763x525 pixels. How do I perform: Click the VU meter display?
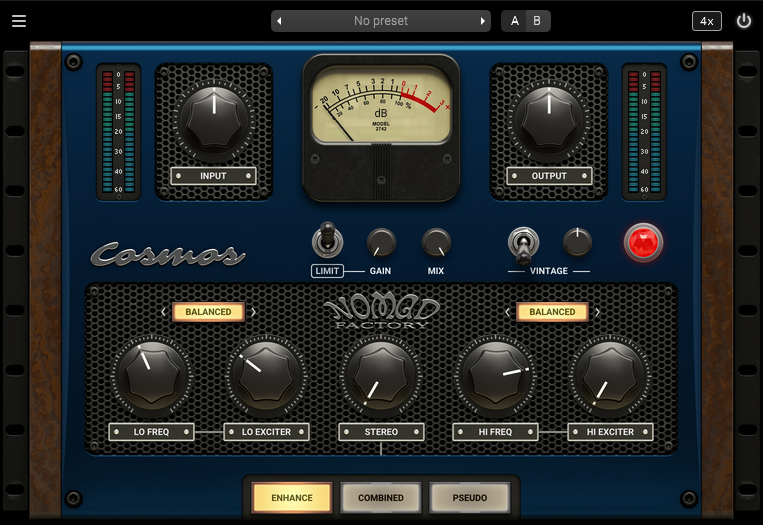pos(381,106)
